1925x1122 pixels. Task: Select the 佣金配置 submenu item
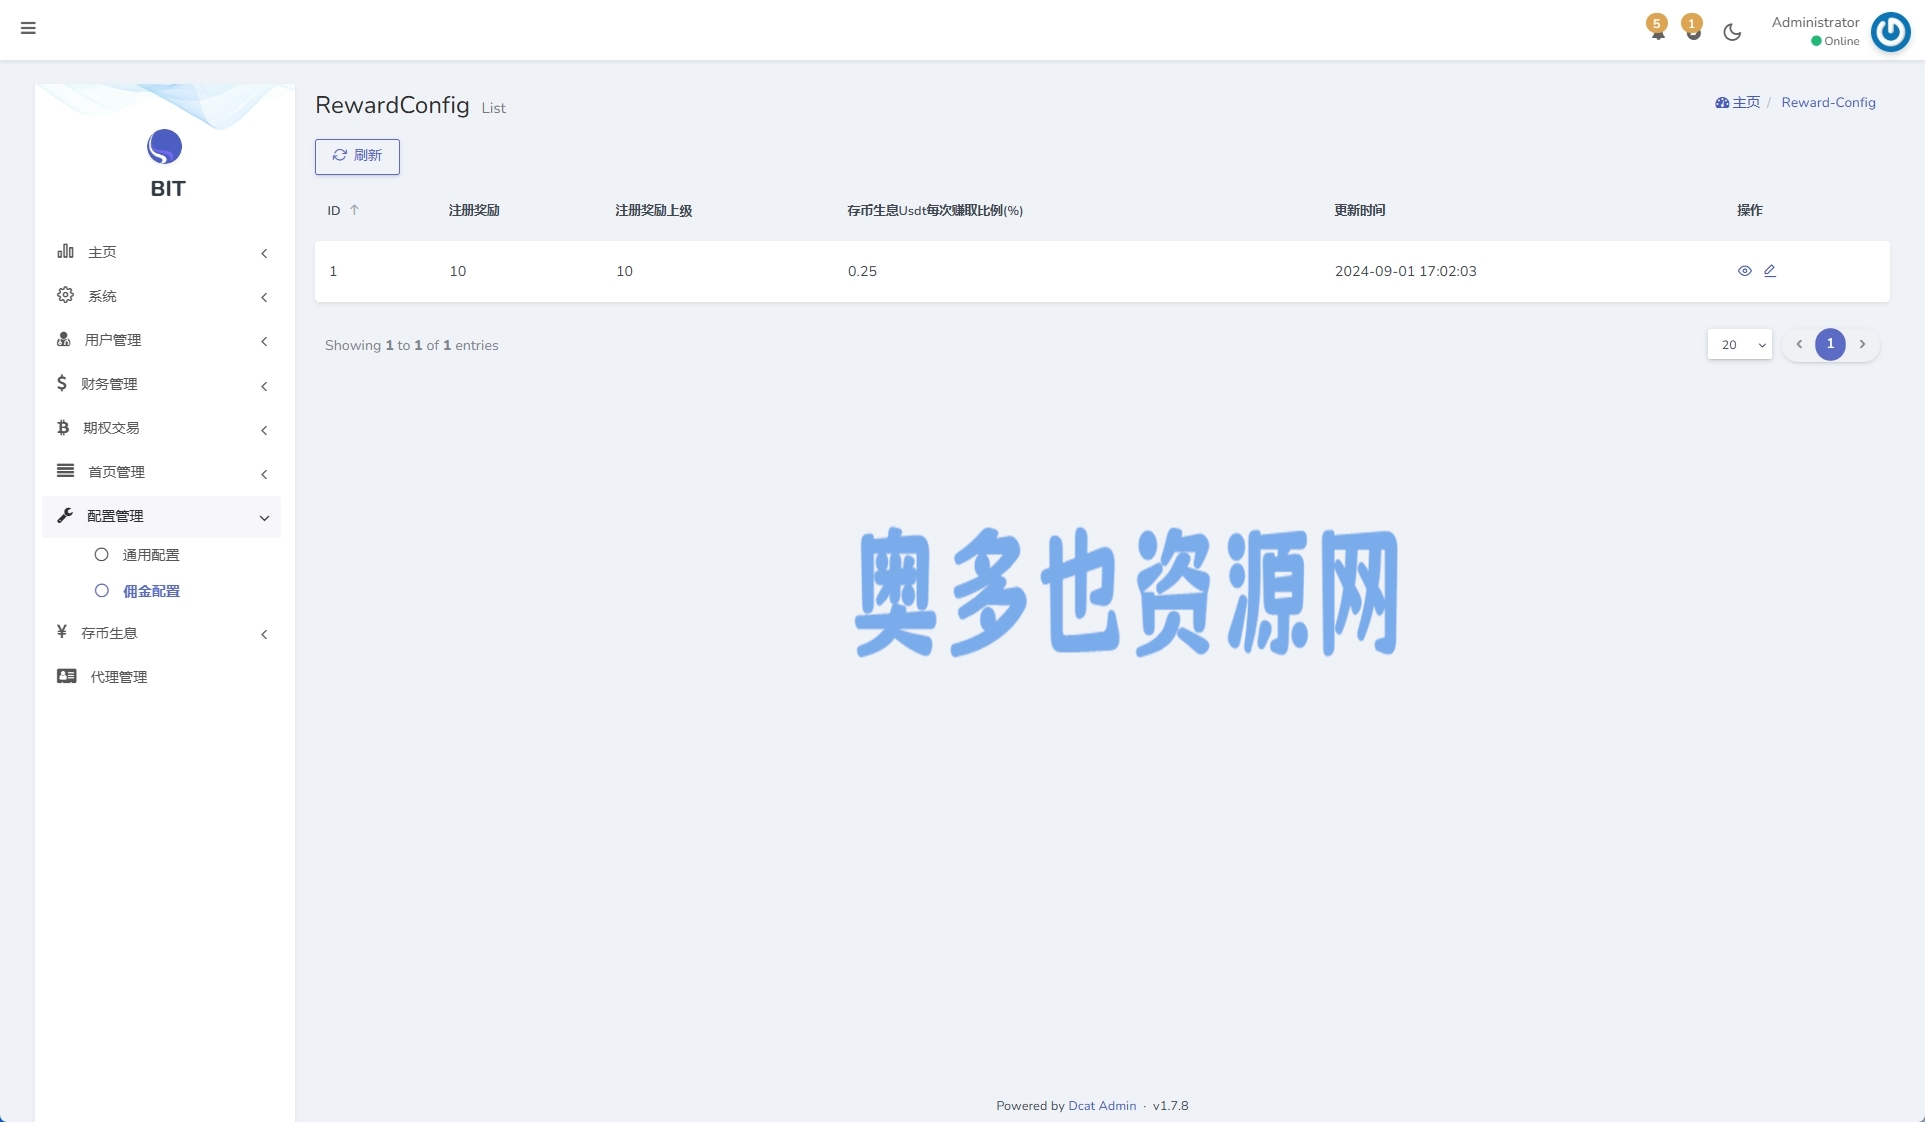151,591
